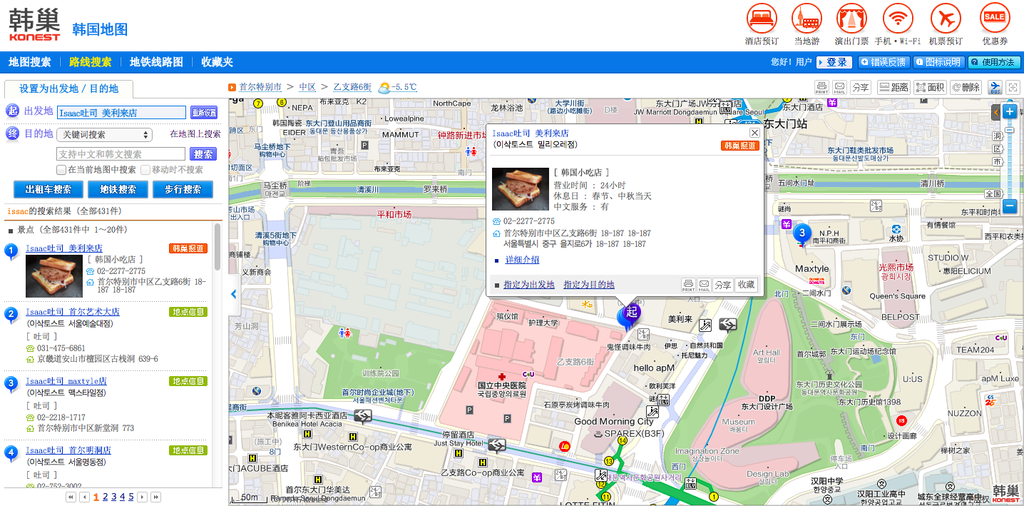Screen dimensions: 1024x506
Task: Click the destination search input field
Action: (x=121, y=154)
